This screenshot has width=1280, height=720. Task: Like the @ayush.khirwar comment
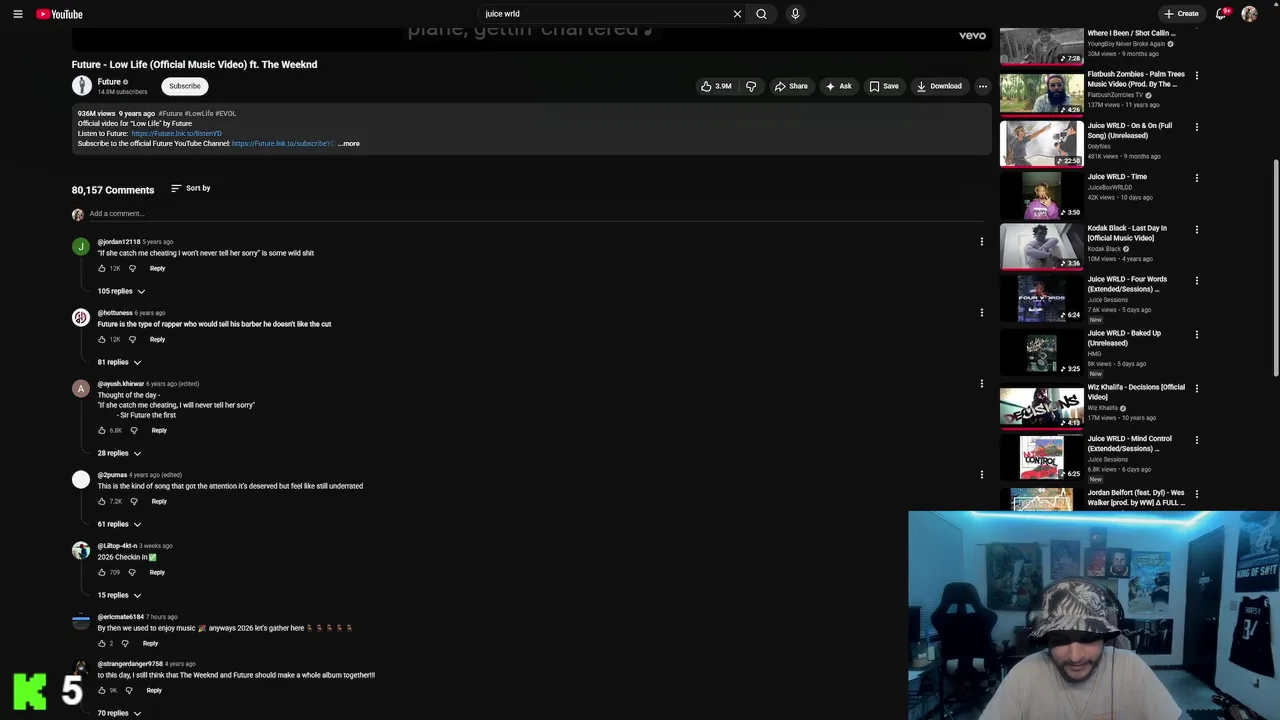(102, 431)
